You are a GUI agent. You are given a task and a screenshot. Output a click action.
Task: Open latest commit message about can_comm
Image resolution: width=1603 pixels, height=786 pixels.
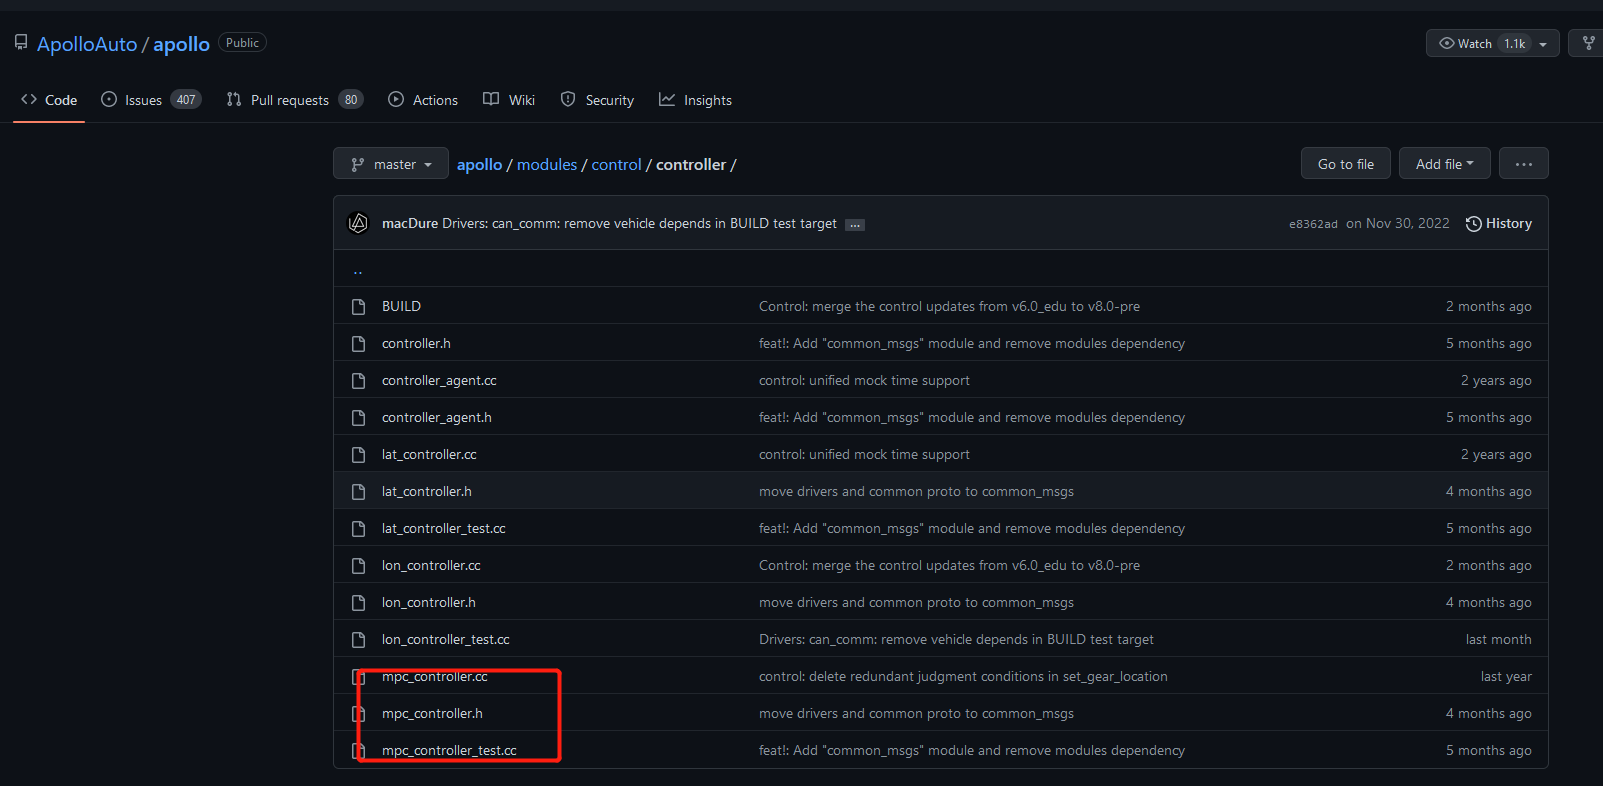click(639, 223)
